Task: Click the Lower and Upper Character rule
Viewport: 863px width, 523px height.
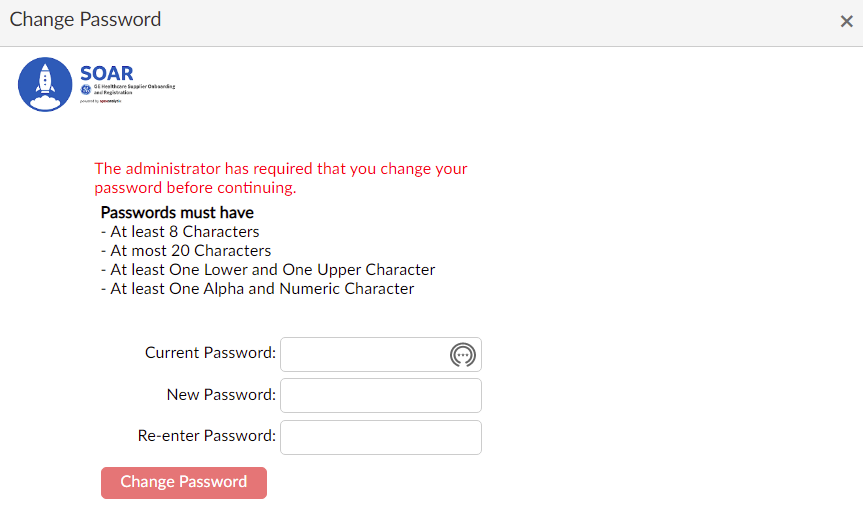Action: coord(268,270)
